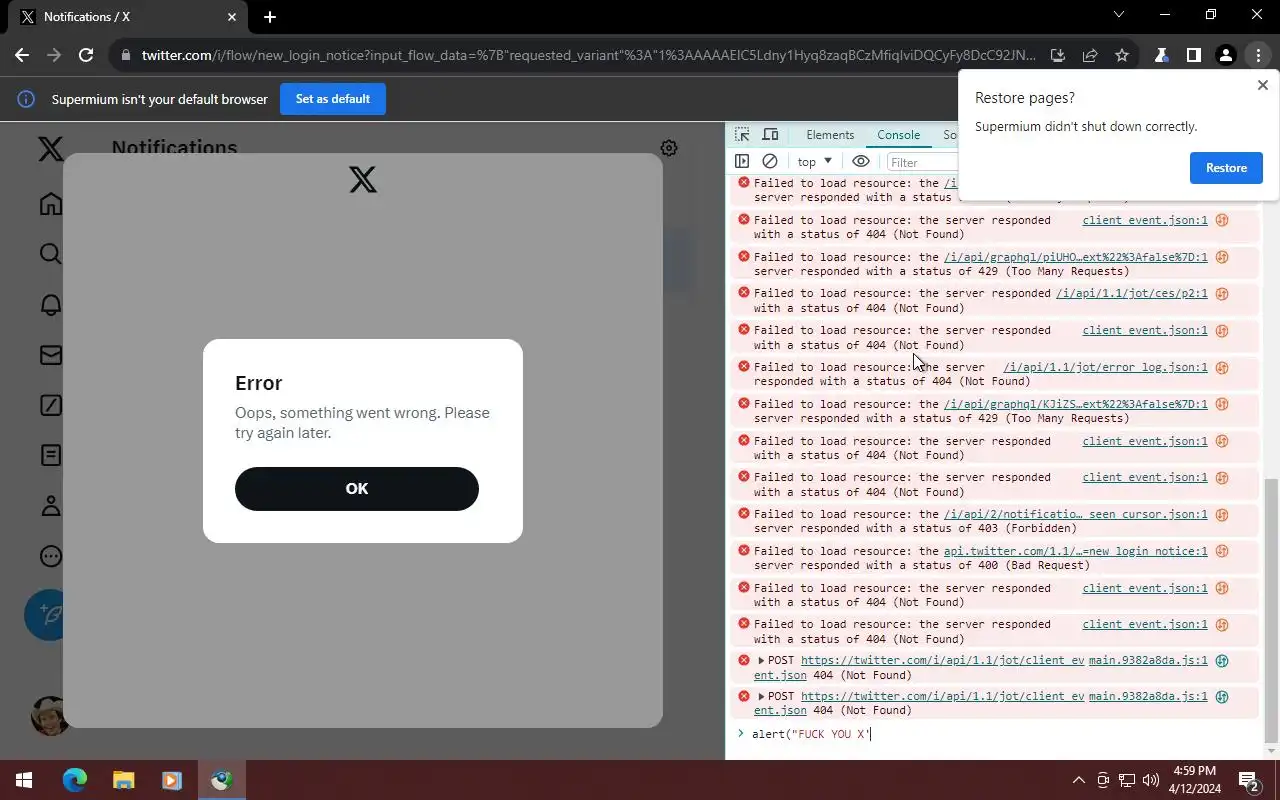Close the Restore pages popup
The width and height of the screenshot is (1280, 800).
click(x=1262, y=86)
